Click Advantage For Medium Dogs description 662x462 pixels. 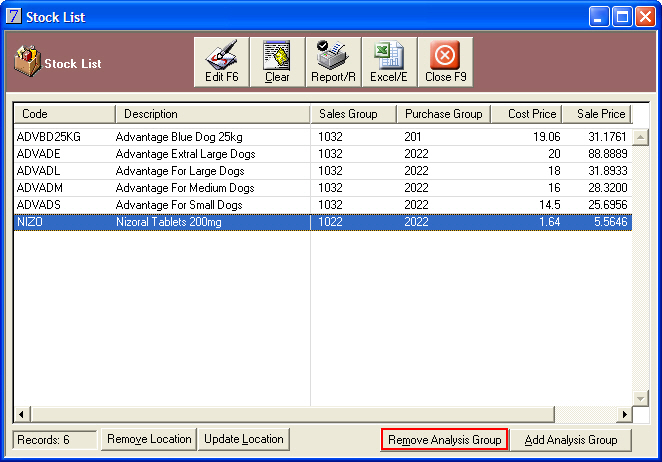pyautogui.click(x=185, y=188)
